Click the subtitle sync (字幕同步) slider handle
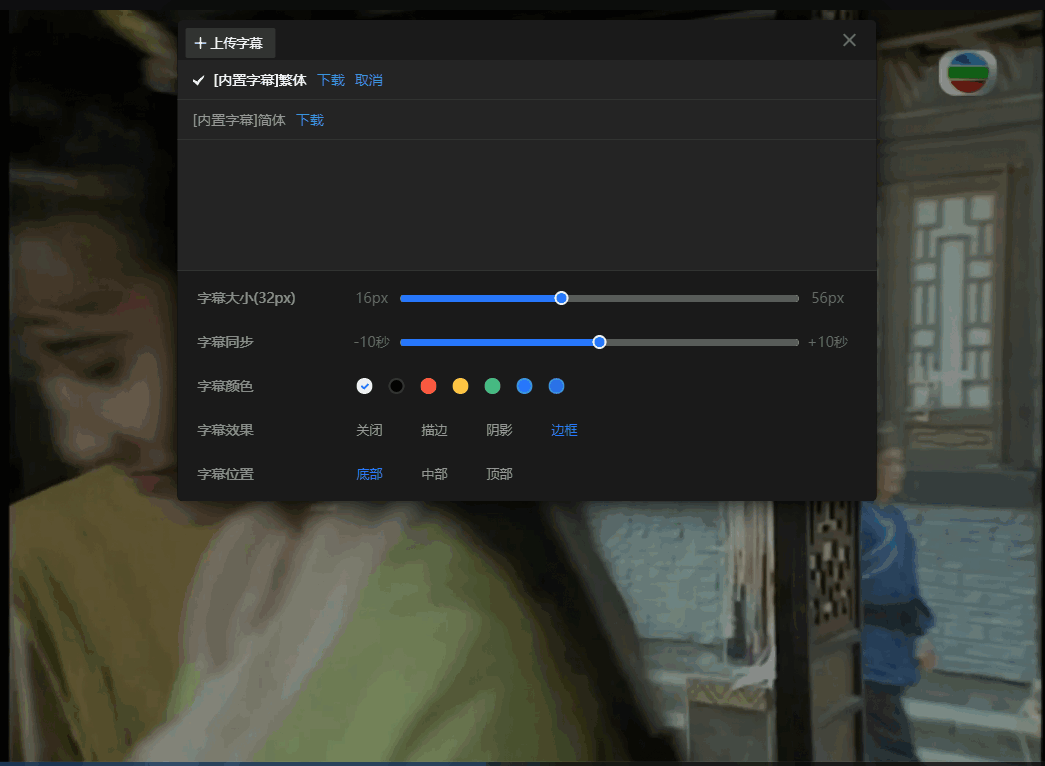The image size is (1045, 766). tap(599, 341)
